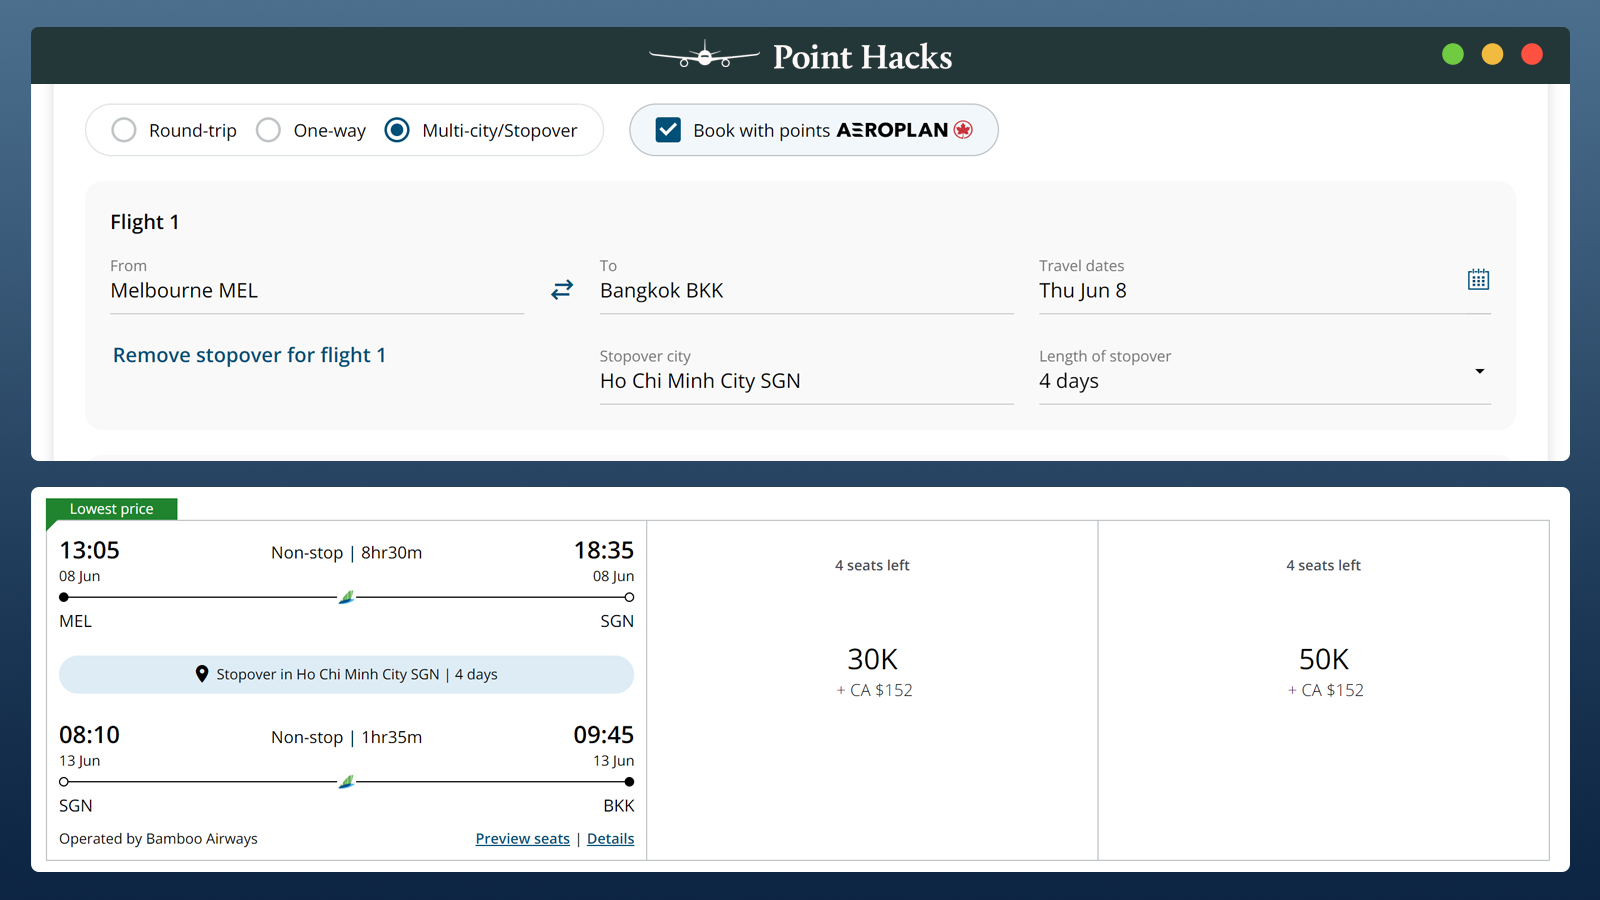The image size is (1600, 900).
Task: Click Stopover city field Ho Chi Minh City SGN
Action: click(806, 375)
